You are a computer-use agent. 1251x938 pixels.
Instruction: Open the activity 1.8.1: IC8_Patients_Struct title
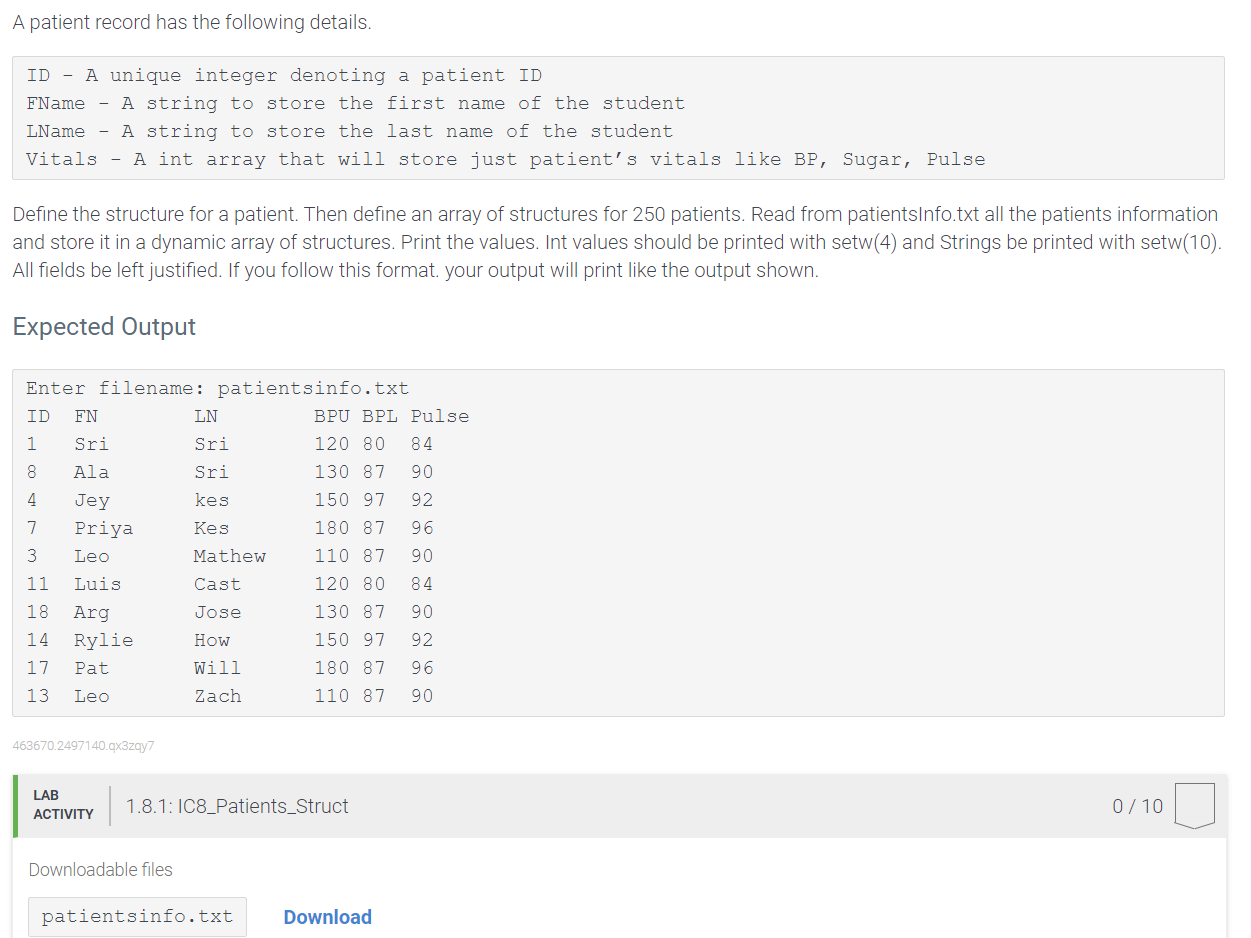237,806
